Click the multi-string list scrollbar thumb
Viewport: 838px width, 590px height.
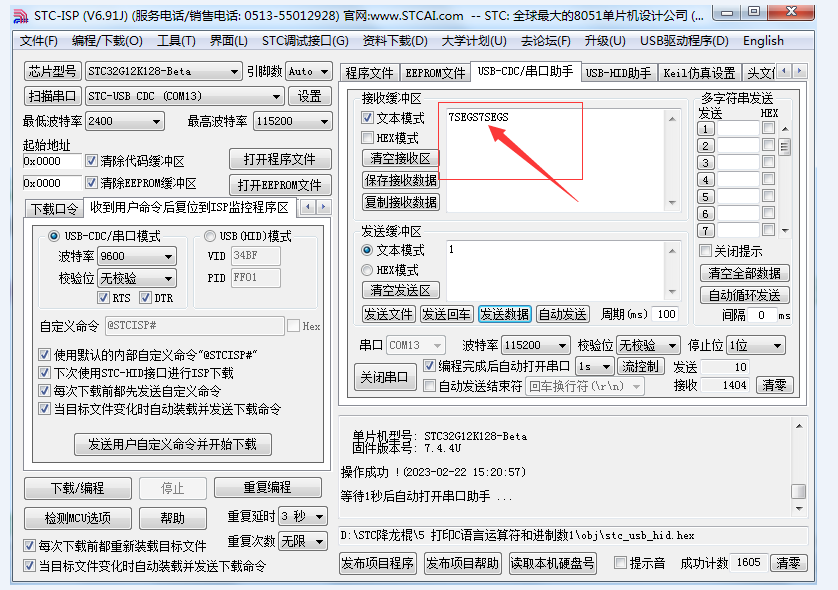[784, 146]
